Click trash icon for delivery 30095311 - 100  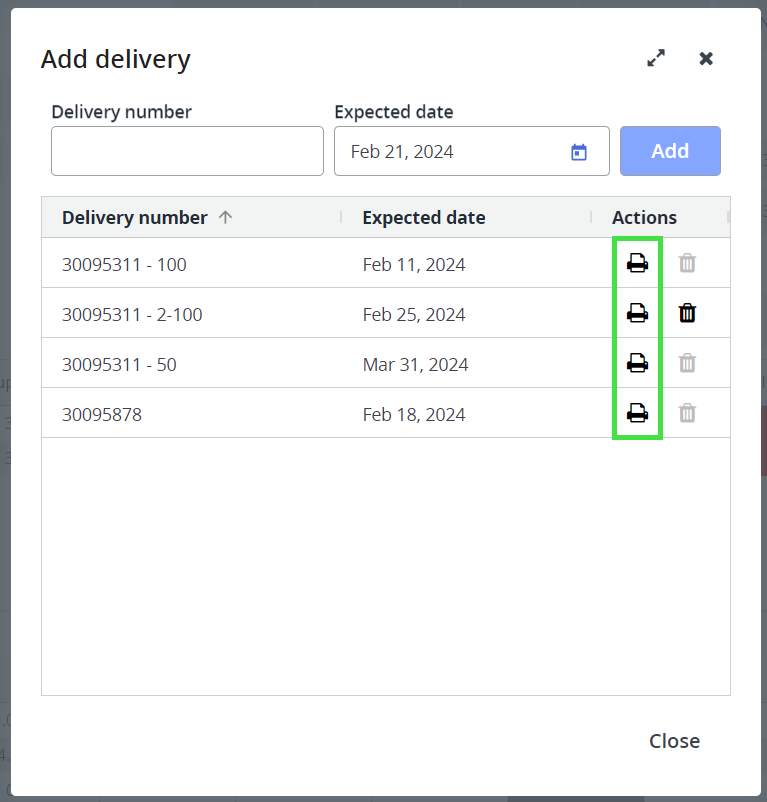(x=687, y=264)
